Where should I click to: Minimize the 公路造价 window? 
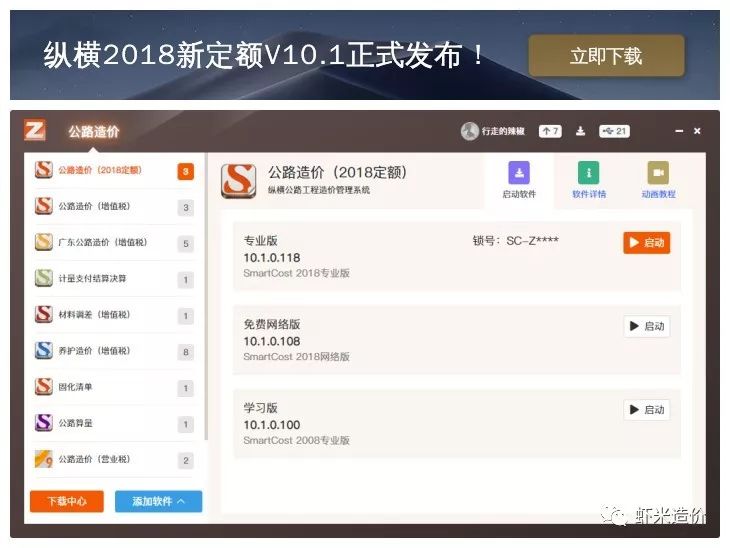coord(679,131)
